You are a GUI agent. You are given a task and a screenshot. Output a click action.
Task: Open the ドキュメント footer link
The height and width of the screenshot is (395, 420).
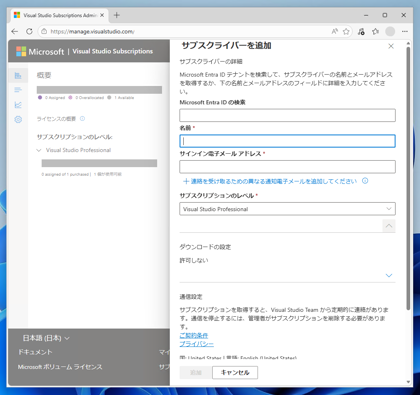point(35,352)
